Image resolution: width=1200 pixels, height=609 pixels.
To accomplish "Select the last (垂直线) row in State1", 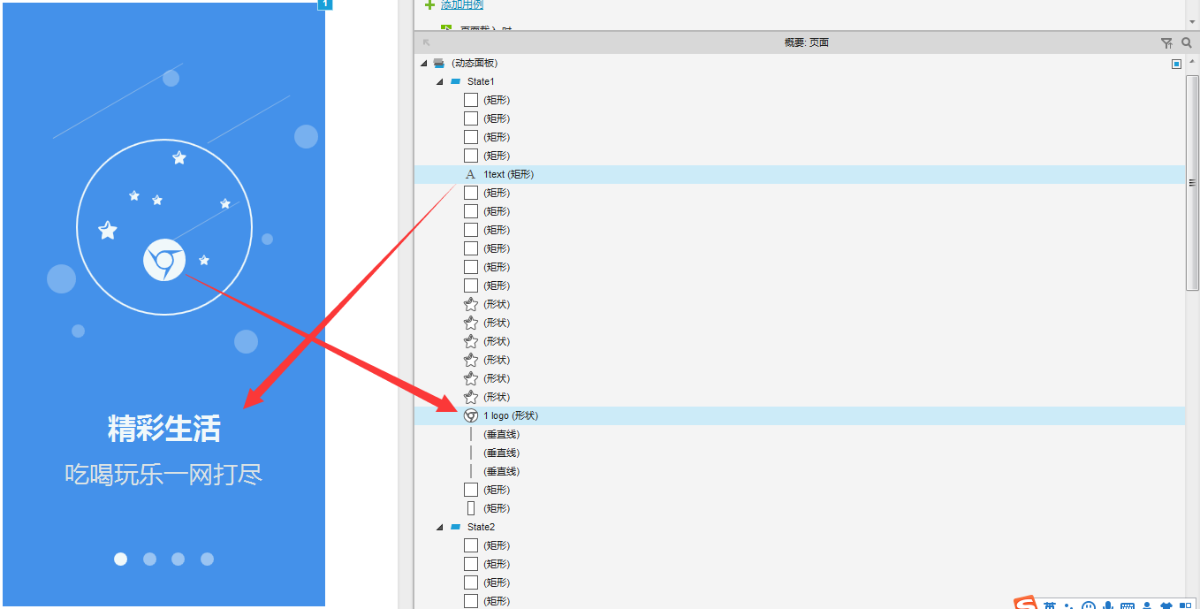I will point(800,471).
